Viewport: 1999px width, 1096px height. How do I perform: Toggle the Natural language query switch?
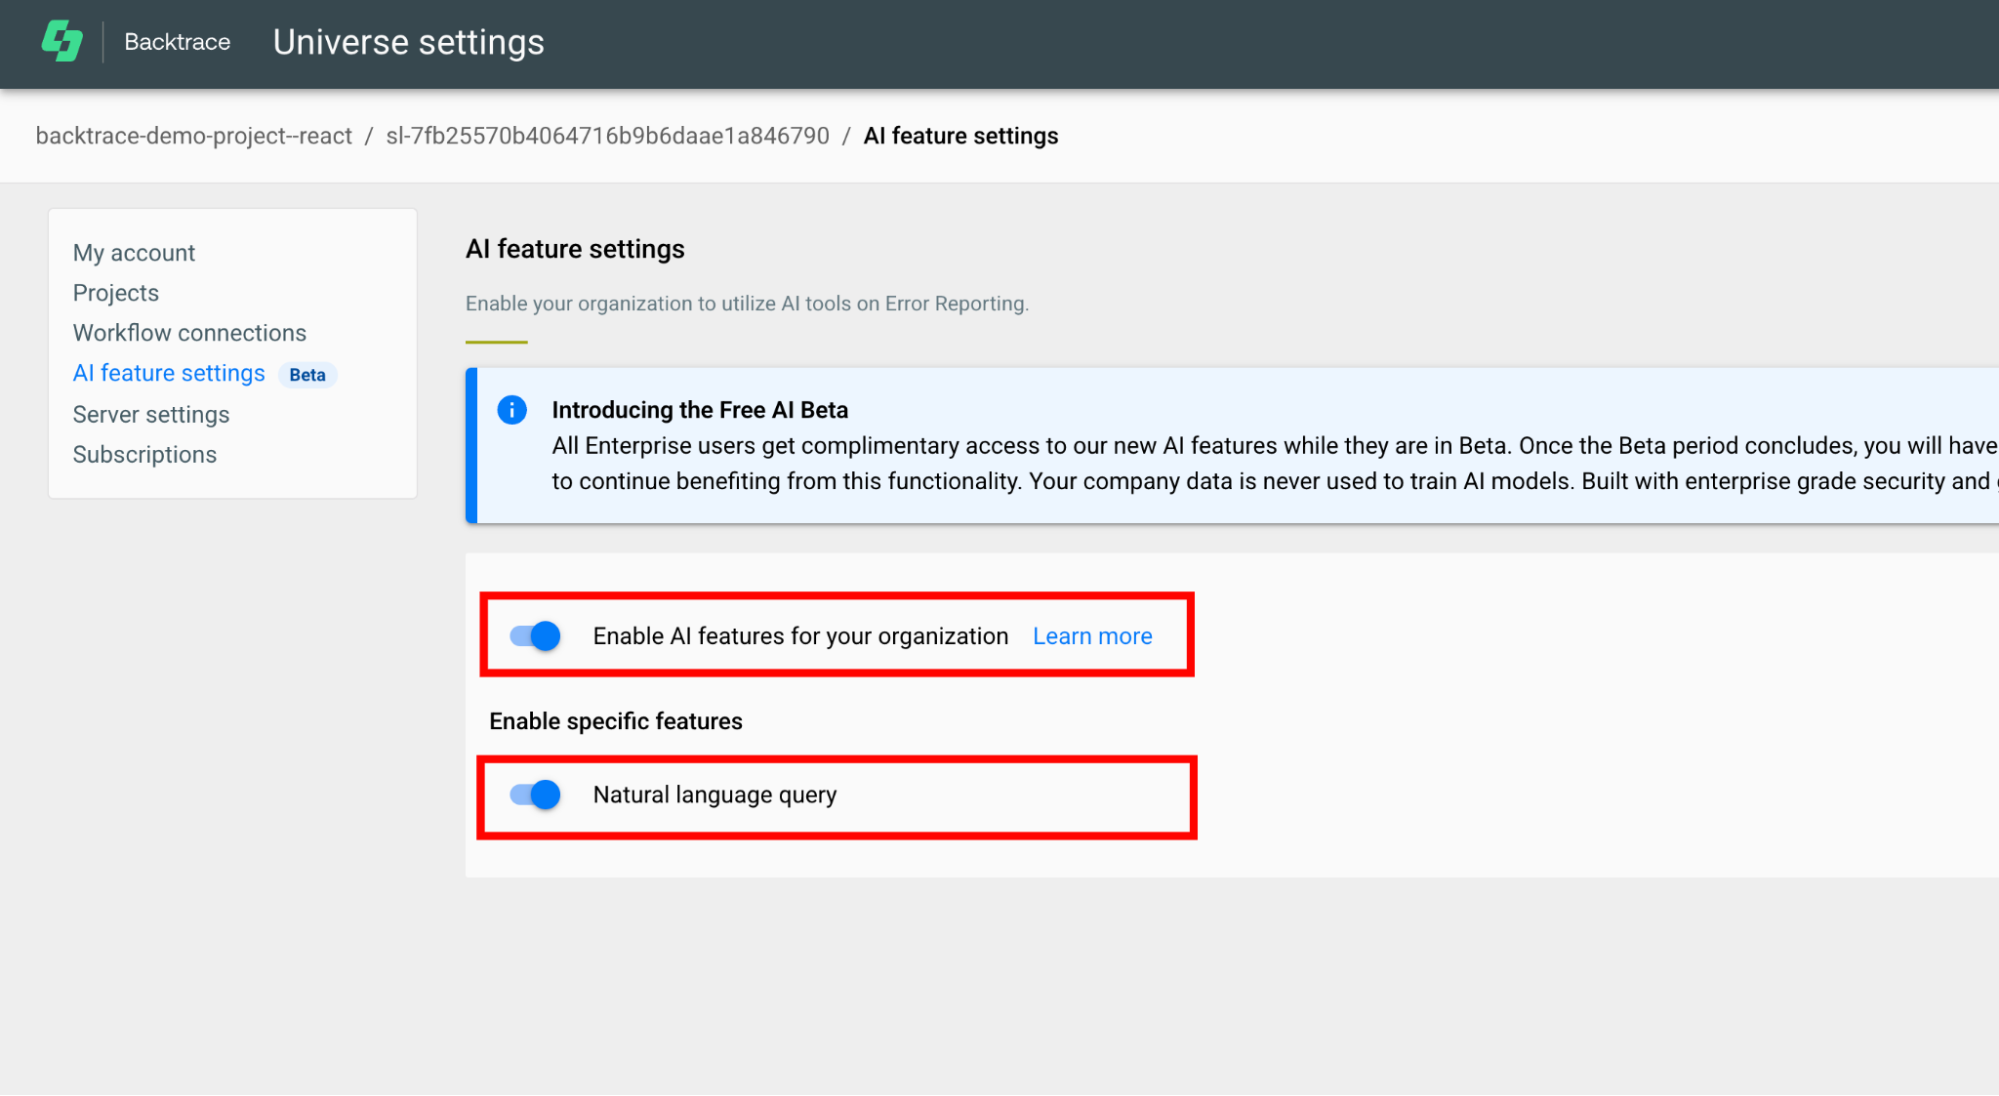click(535, 795)
